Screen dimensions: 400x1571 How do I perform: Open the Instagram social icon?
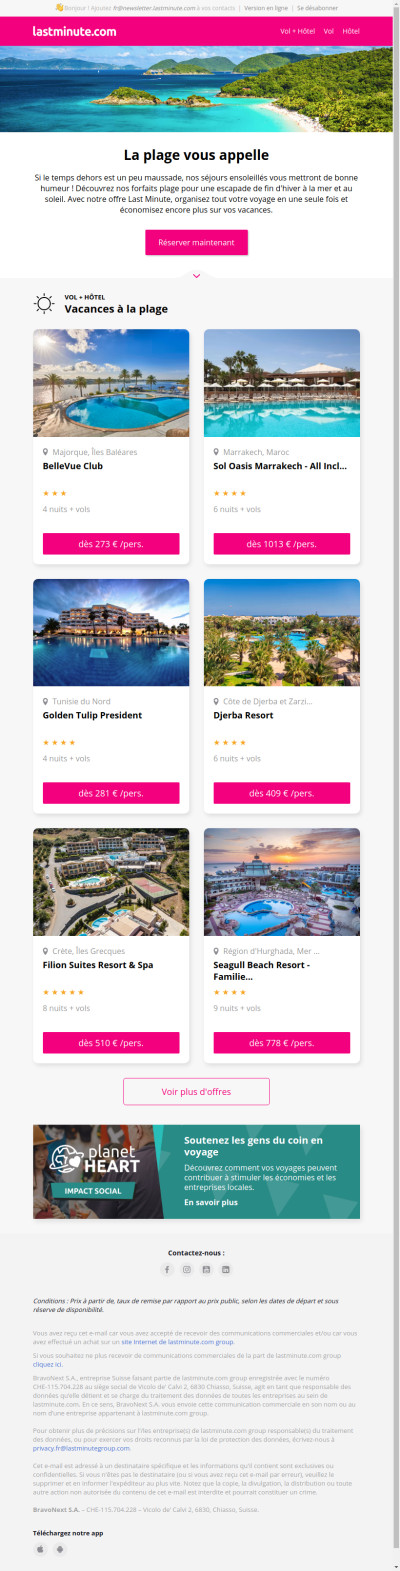point(186,1269)
